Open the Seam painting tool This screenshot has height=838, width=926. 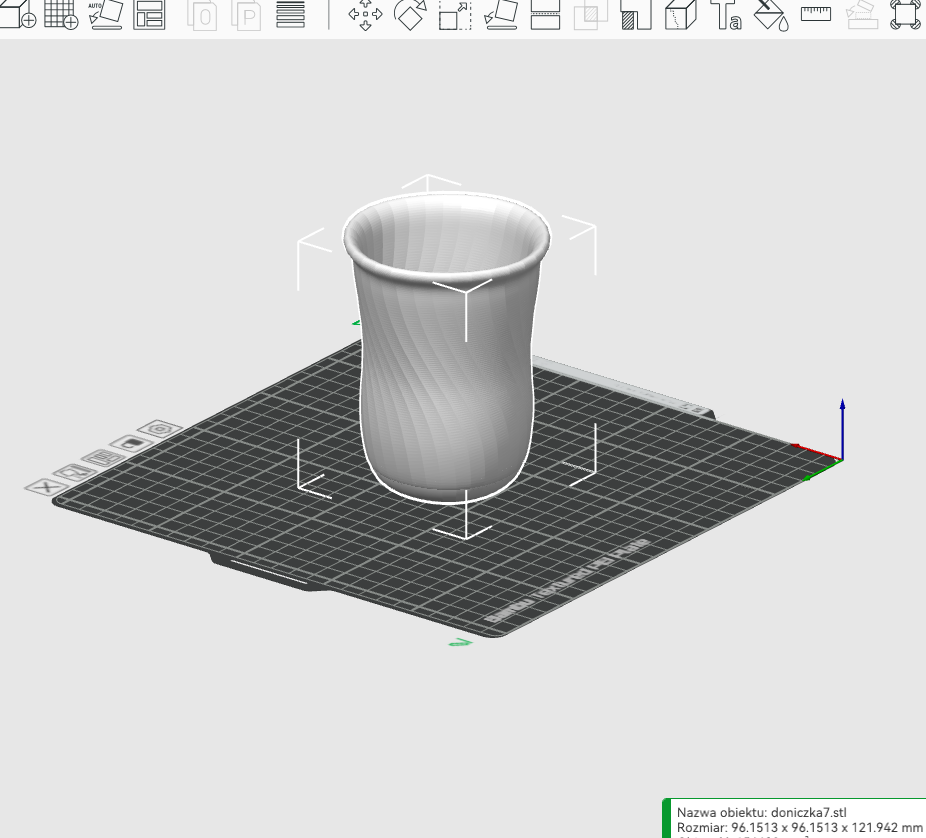pos(681,14)
